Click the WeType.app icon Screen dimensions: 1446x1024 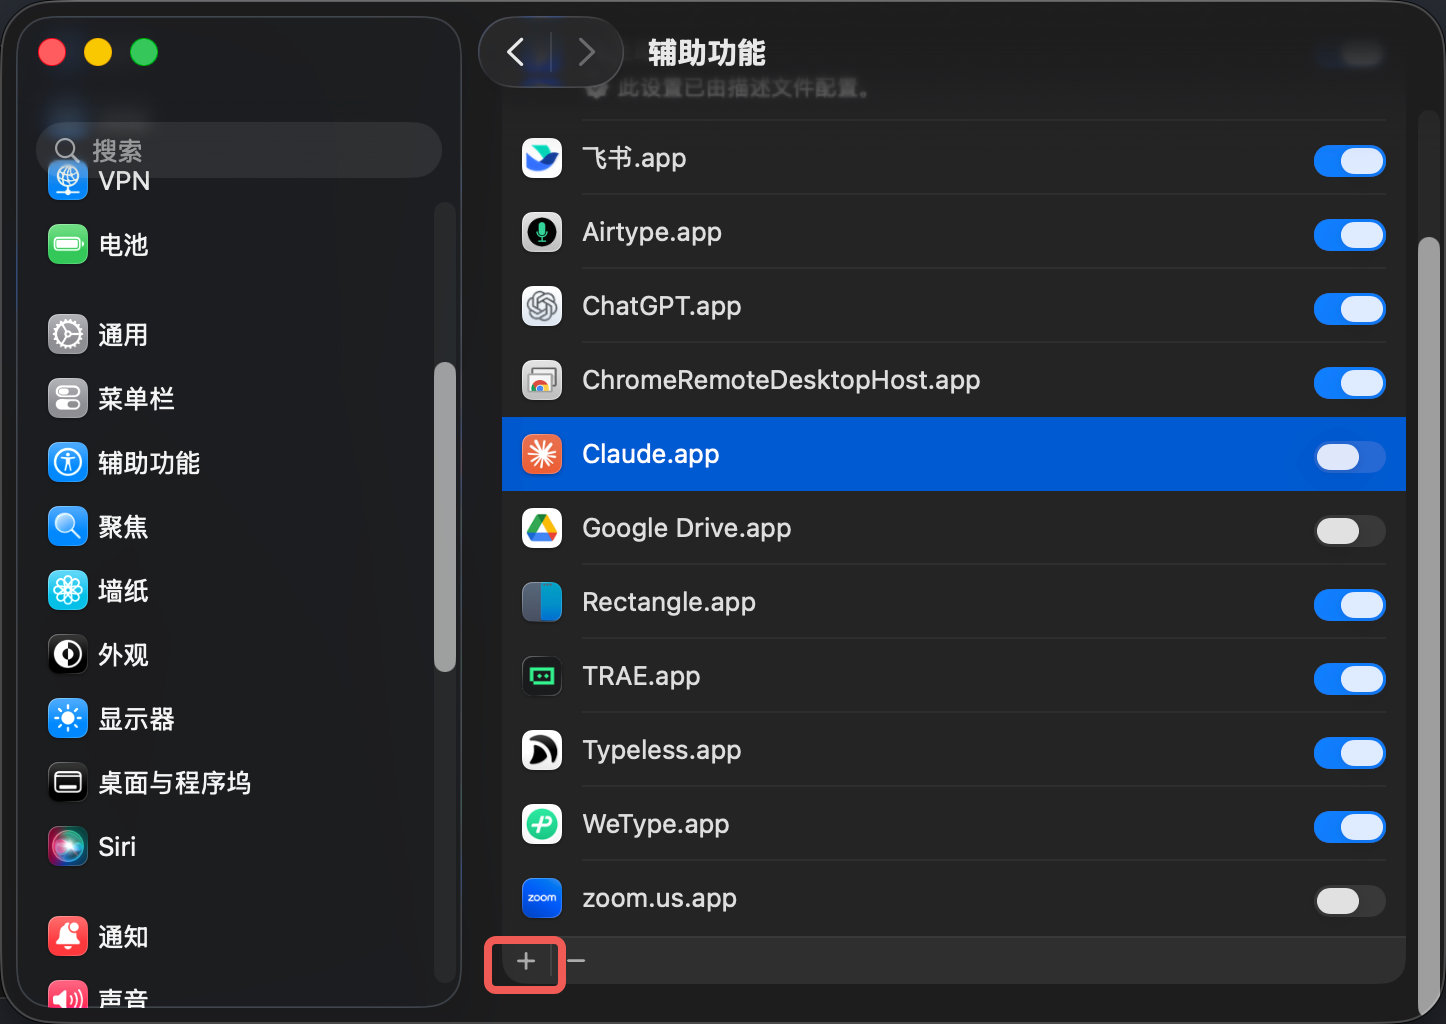pyautogui.click(x=541, y=824)
